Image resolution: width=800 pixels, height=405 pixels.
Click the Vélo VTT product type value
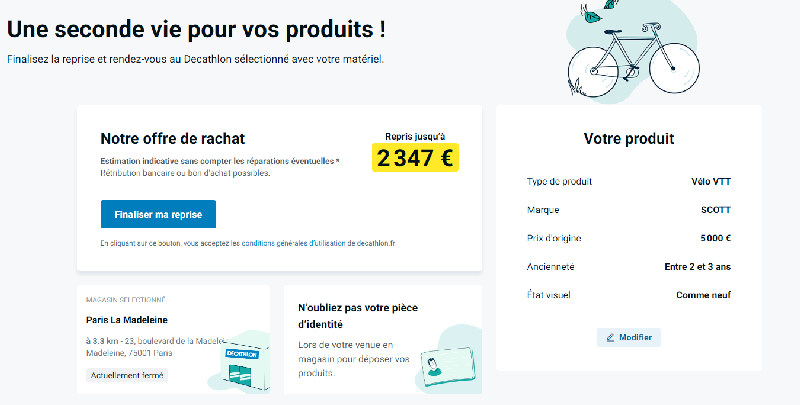711,182
